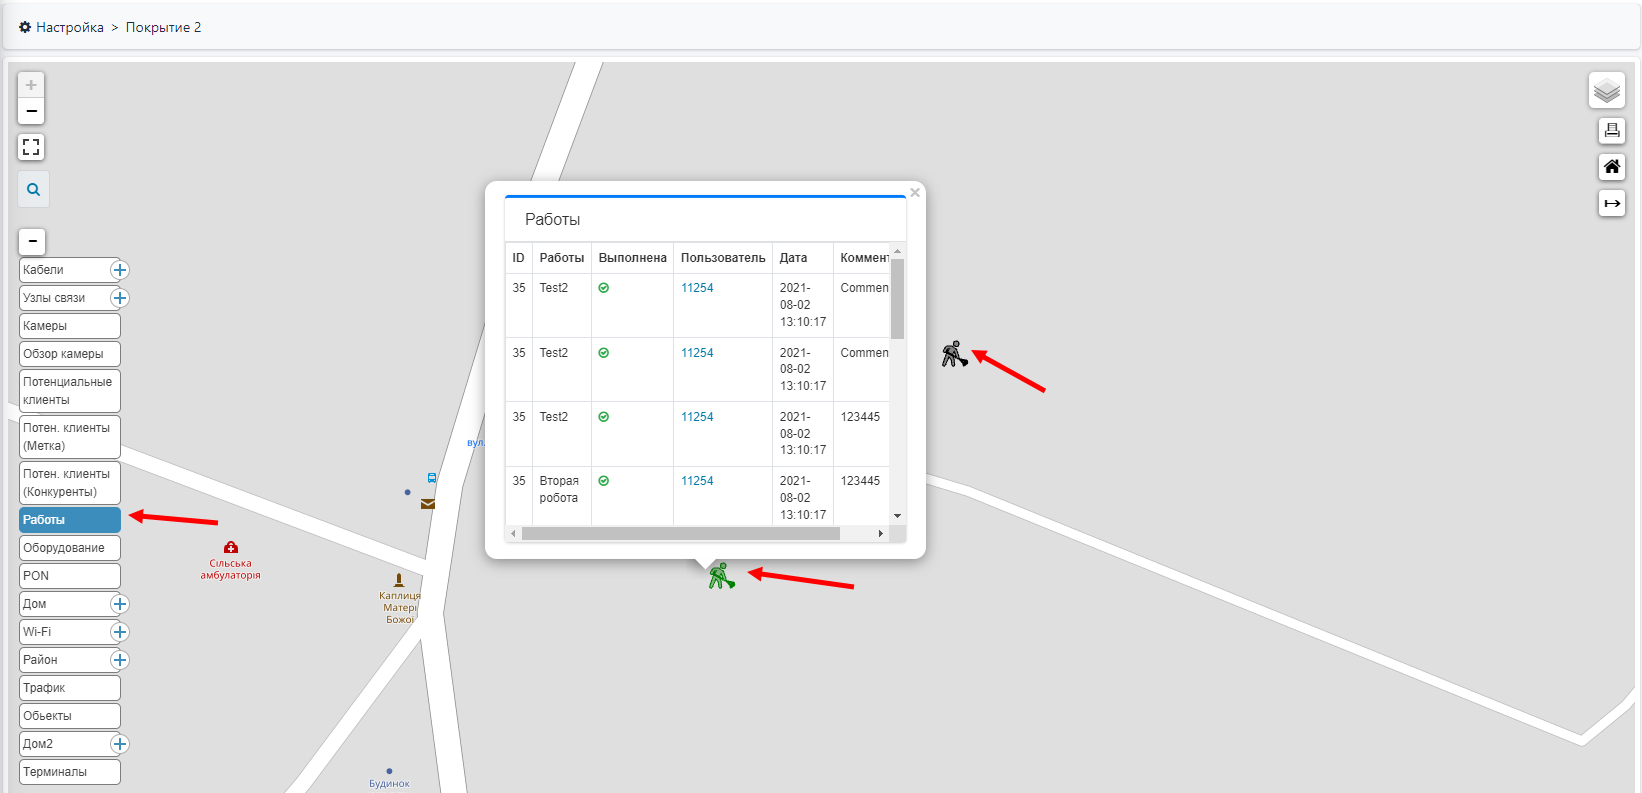The height and width of the screenshot is (793, 1642).
Task: Disable the active Работы layer
Action: [69, 520]
